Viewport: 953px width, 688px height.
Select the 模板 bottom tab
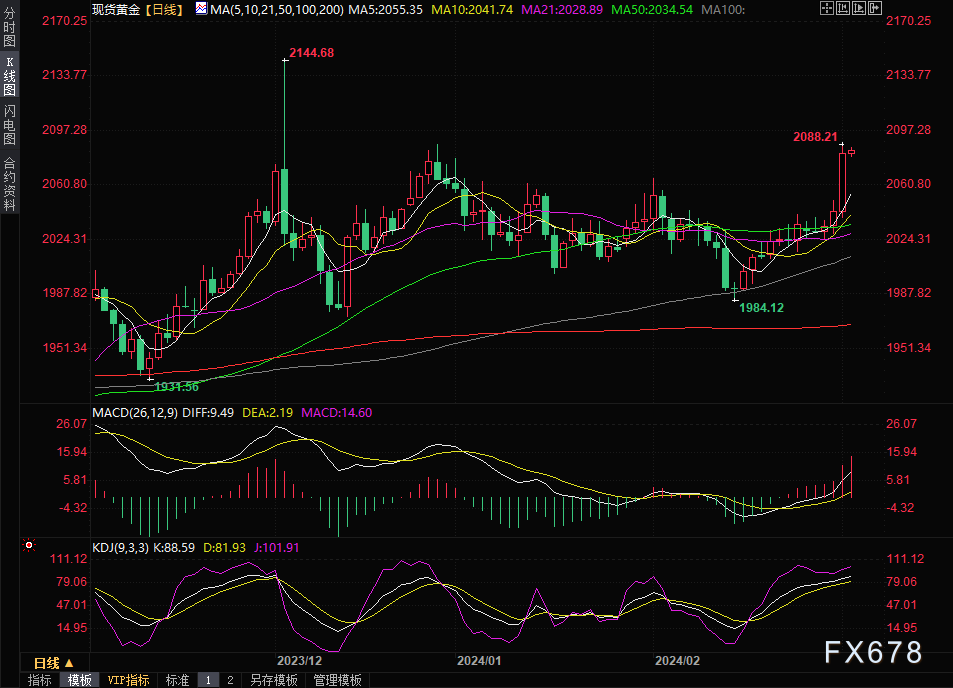(x=79, y=680)
